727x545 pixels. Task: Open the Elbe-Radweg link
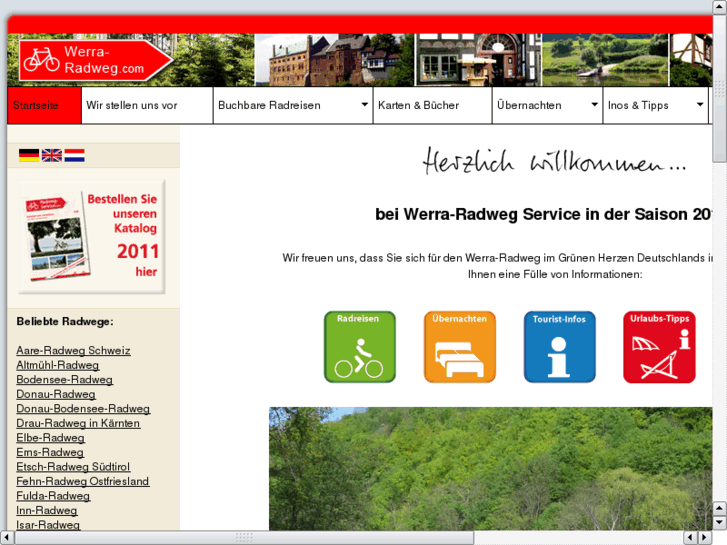pyautogui.click(x=50, y=437)
